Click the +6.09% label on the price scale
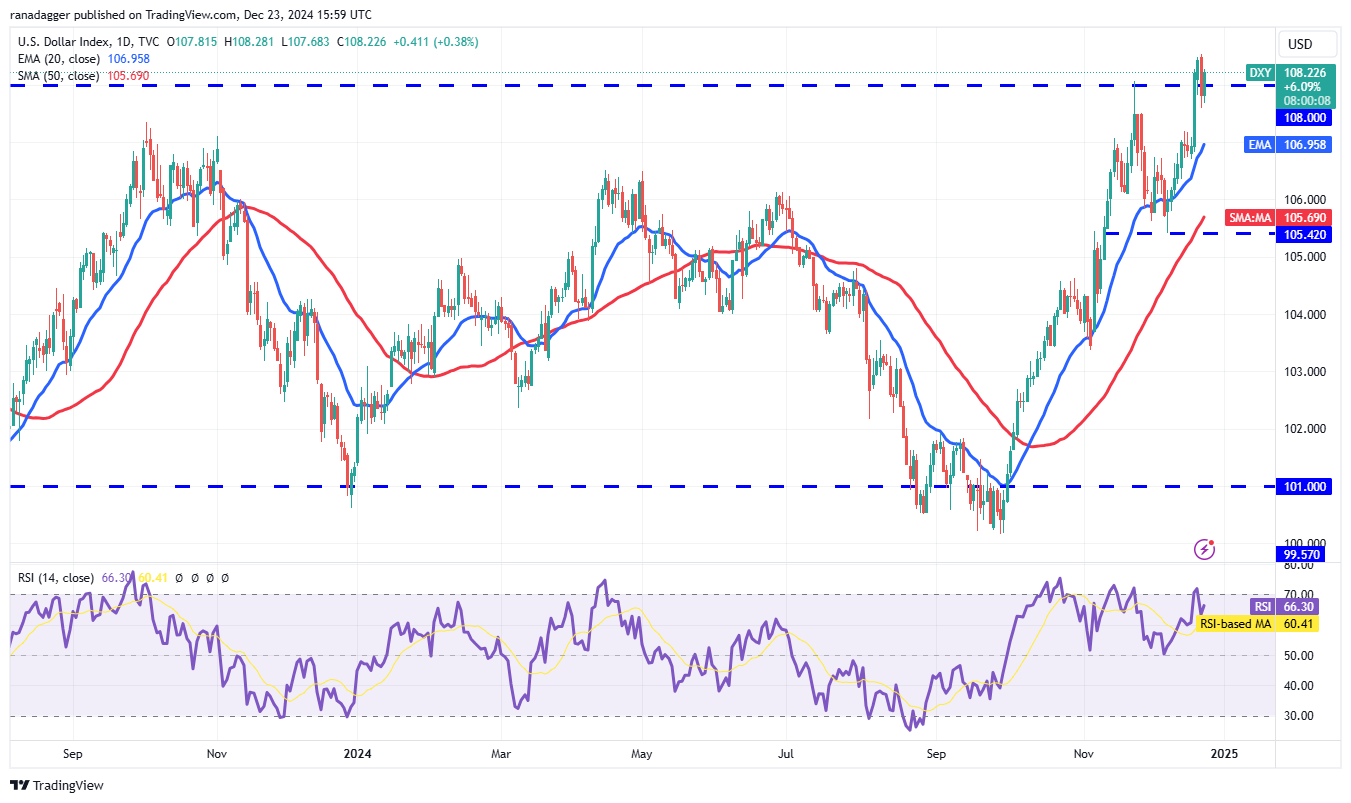 click(1304, 86)
